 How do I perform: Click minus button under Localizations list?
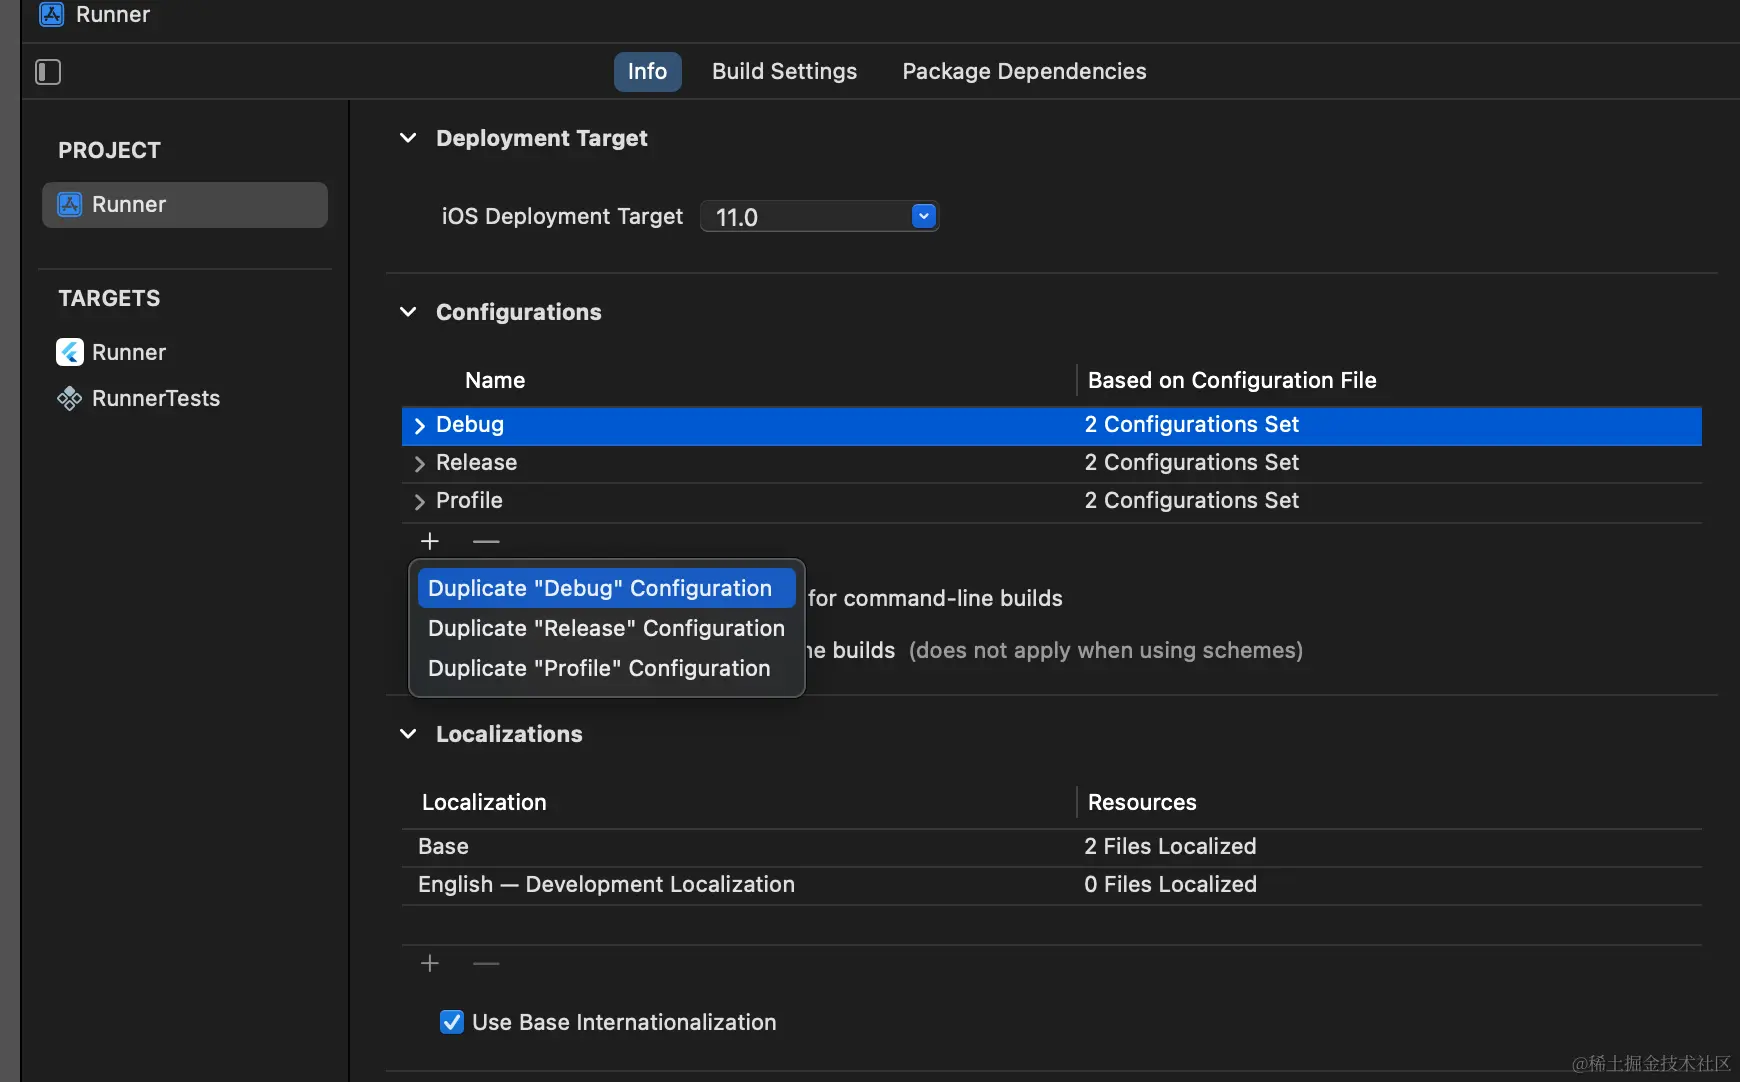[x=486, y=963]
